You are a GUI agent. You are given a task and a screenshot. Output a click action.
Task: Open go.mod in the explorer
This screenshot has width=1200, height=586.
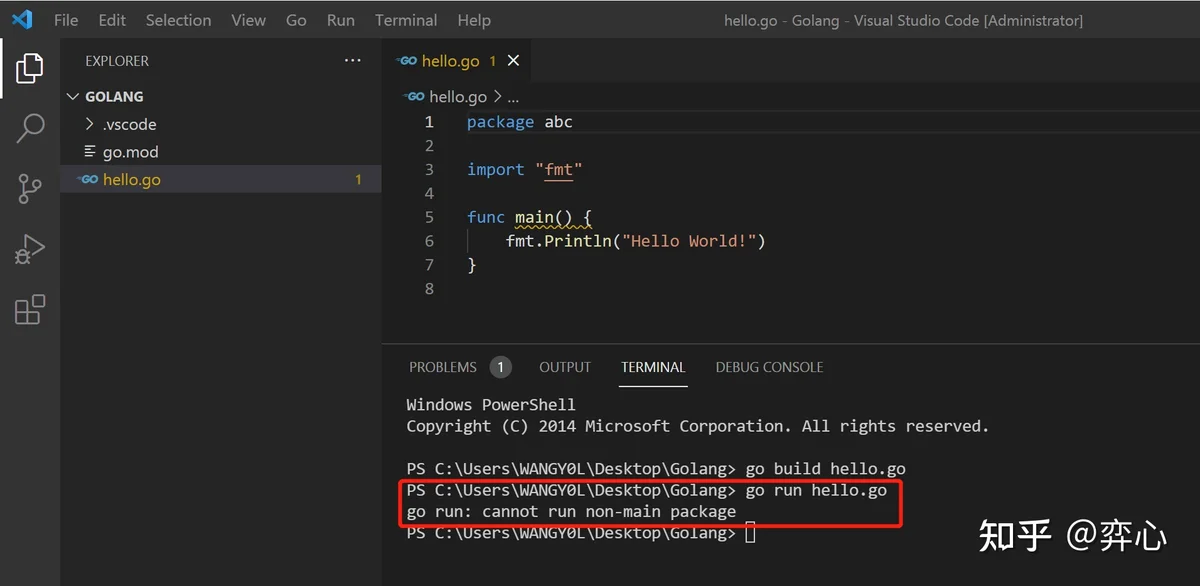coord(220,152)
